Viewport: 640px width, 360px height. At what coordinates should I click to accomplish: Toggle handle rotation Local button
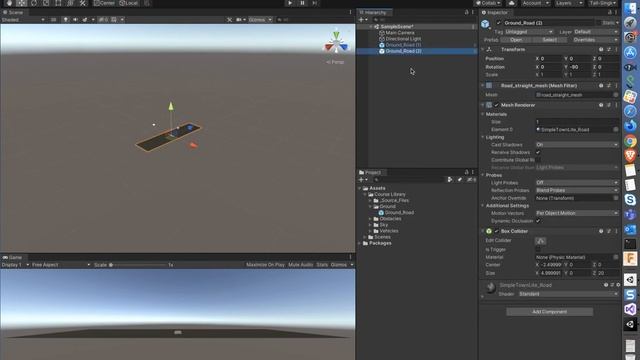(x=129, y=3)
